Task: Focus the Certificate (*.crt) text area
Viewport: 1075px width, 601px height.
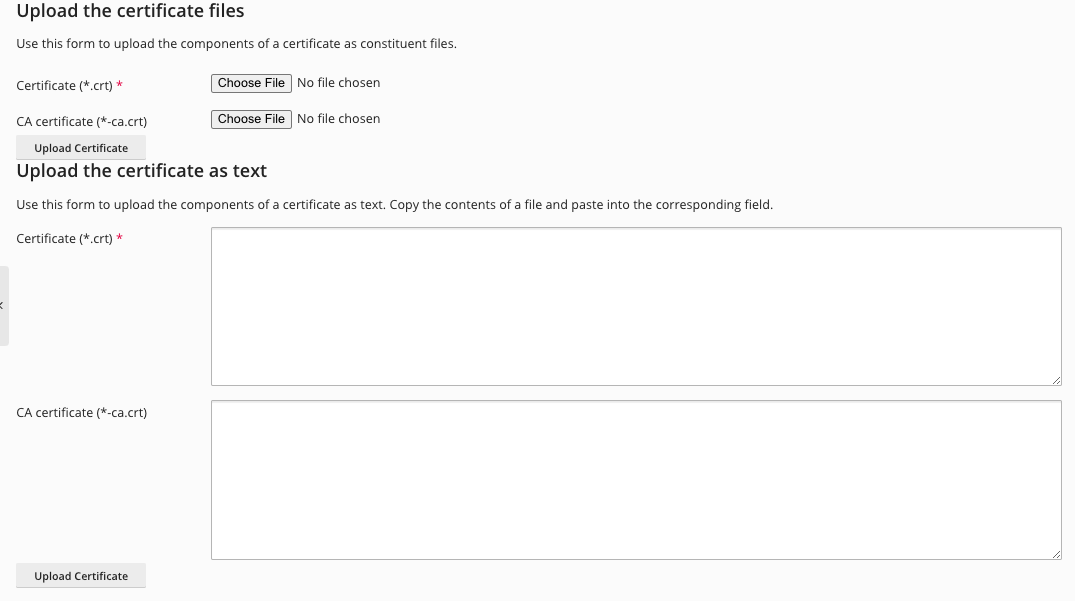Action: [636, 306]
